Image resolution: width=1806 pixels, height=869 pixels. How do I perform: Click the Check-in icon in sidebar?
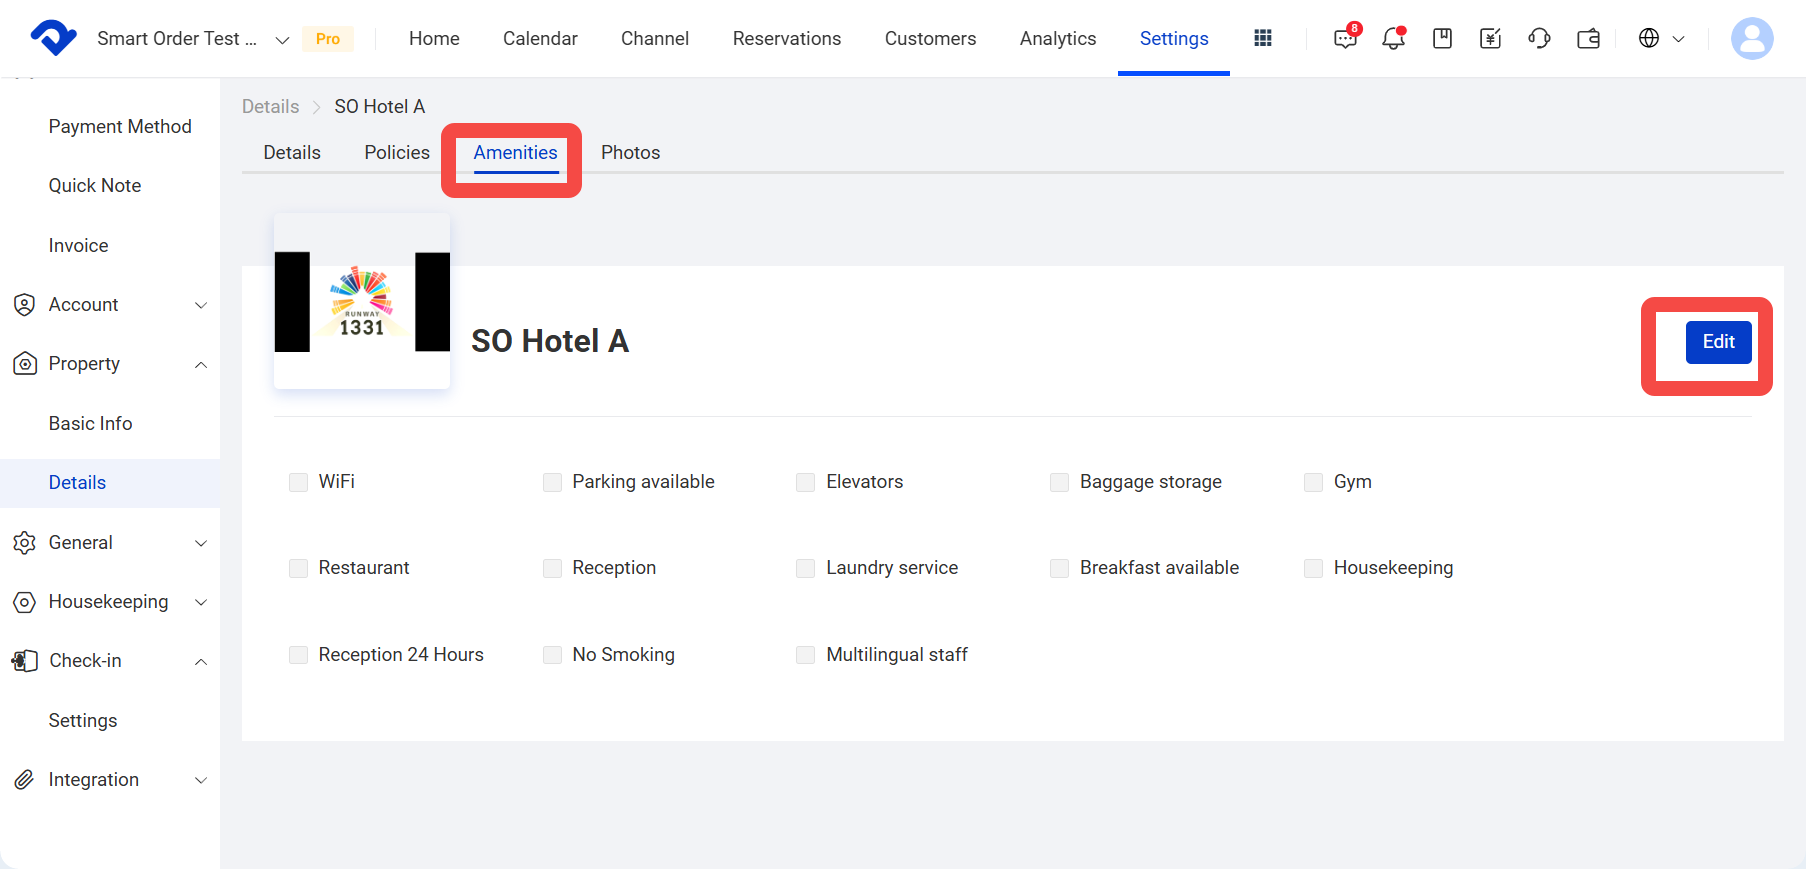[x=25, y=661]
